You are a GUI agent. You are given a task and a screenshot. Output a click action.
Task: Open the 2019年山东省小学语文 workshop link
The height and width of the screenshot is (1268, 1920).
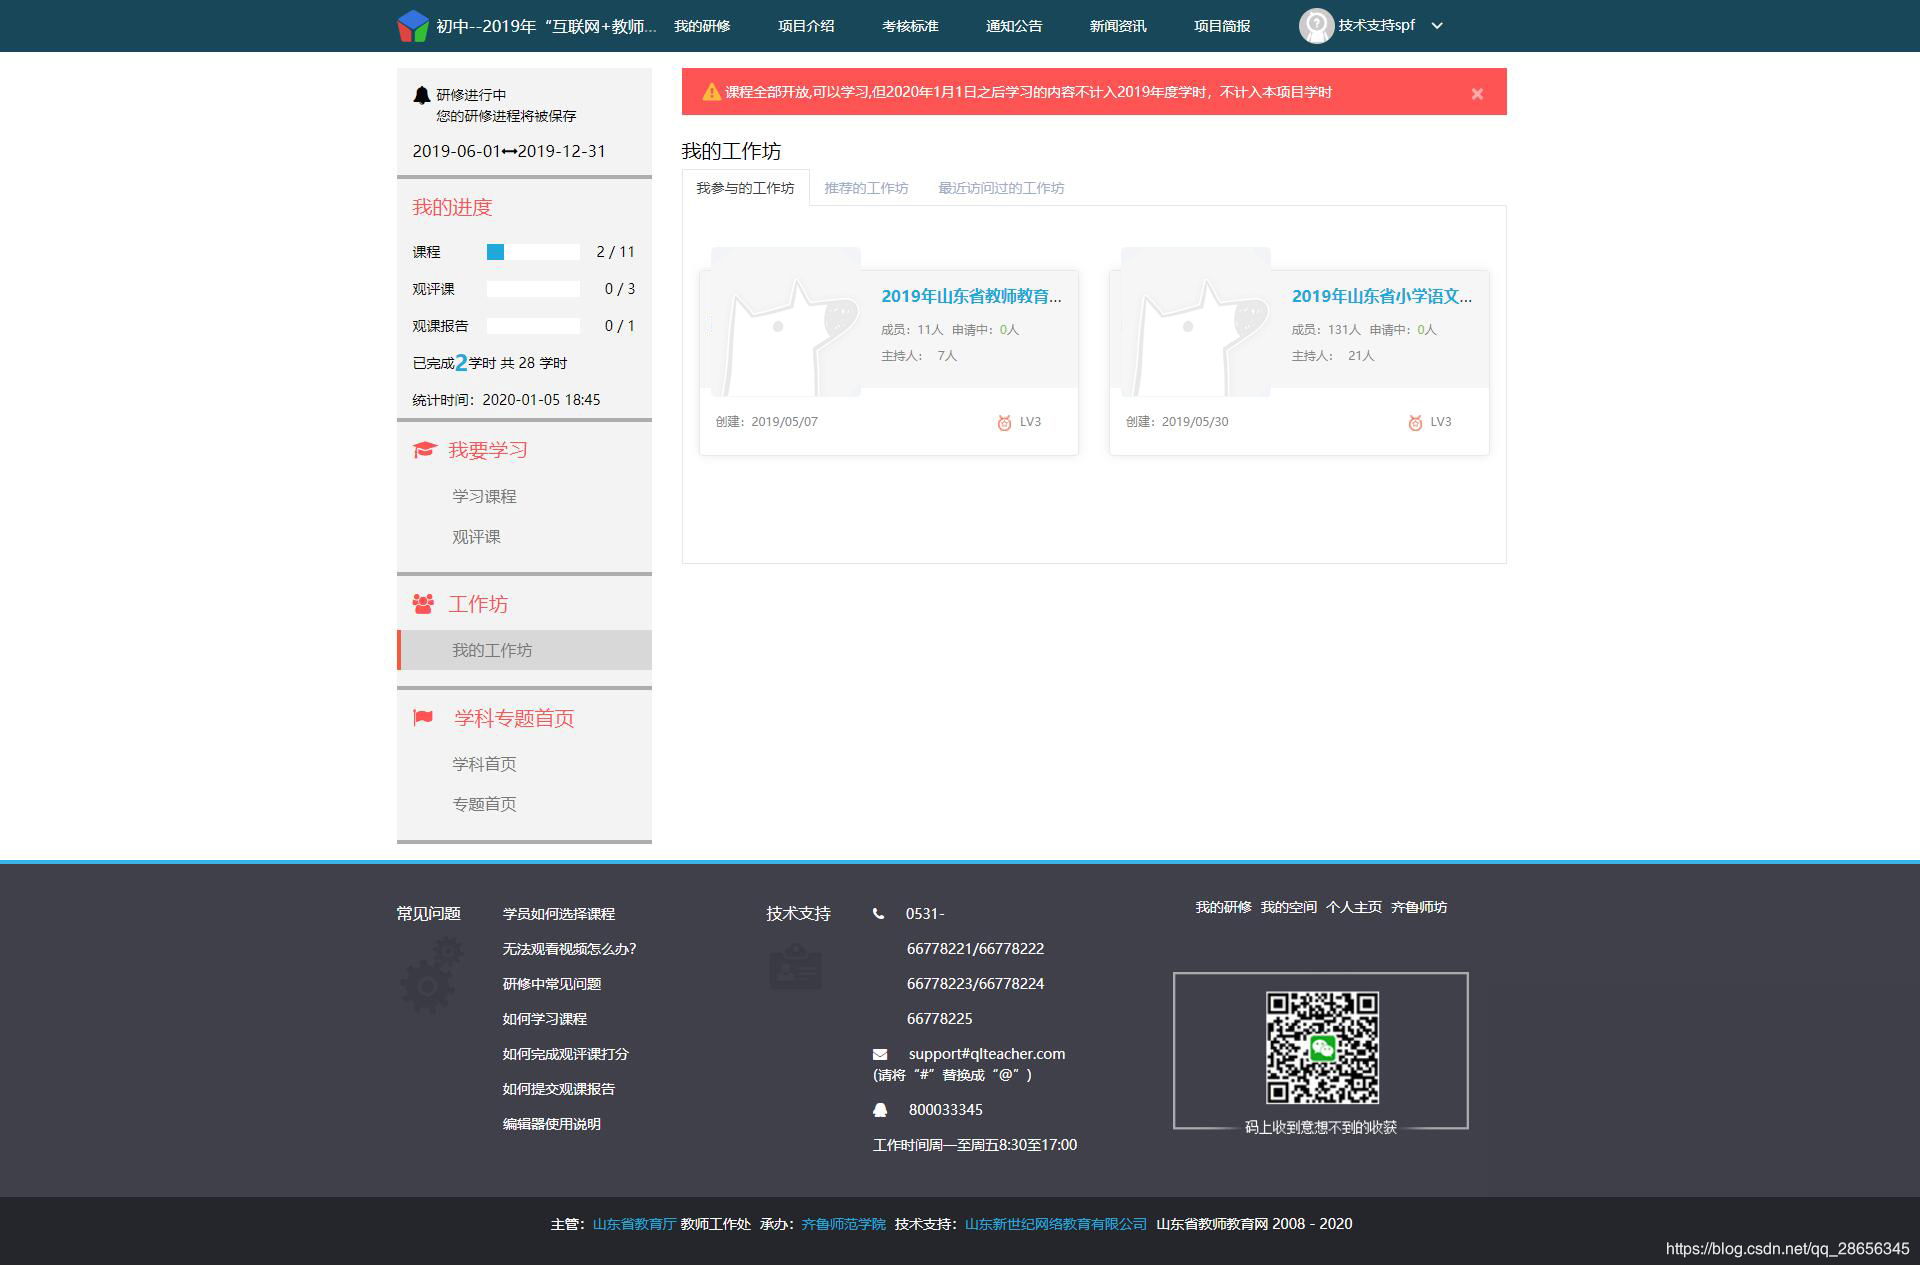click(1381, 296)
